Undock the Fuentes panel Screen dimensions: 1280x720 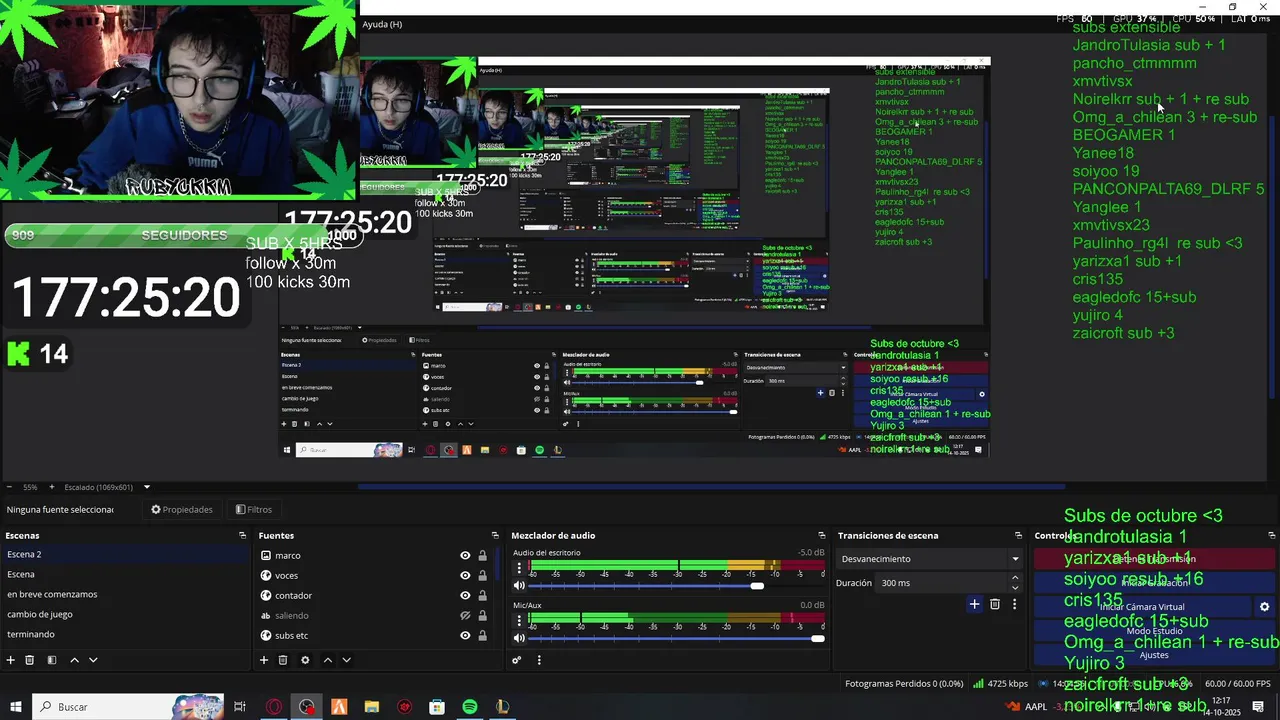coord(495,536)
